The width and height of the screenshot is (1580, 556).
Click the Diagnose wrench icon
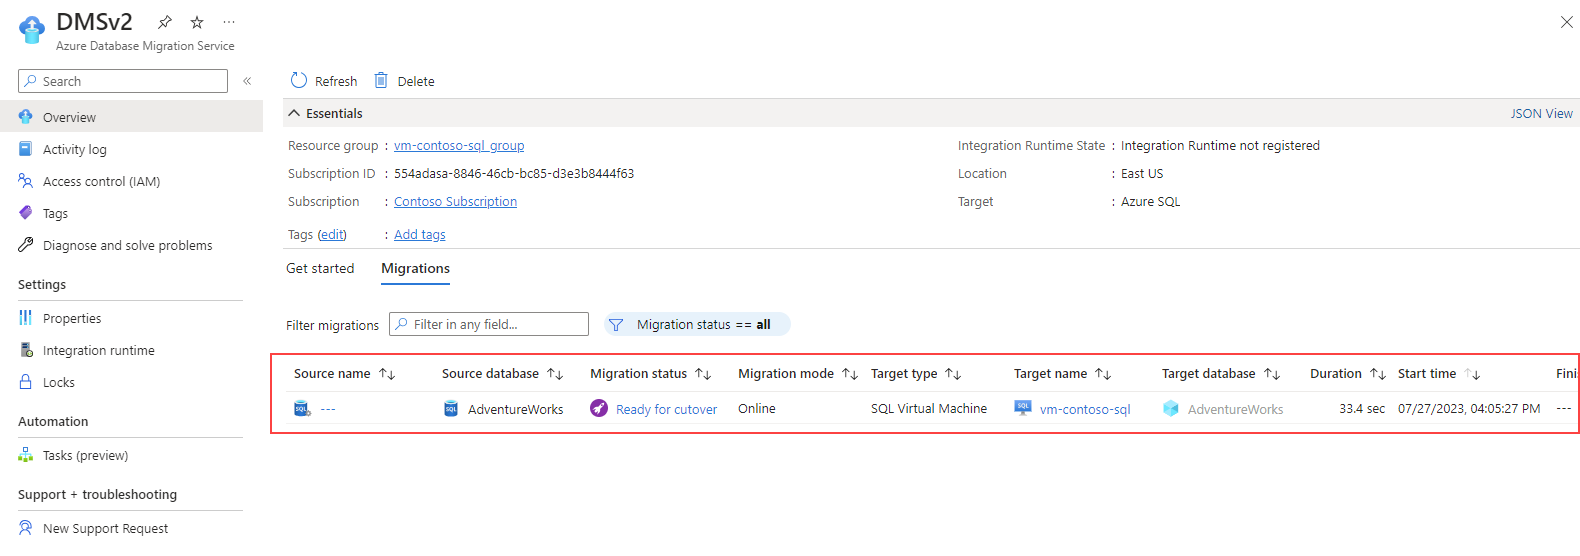click(26, 245)
